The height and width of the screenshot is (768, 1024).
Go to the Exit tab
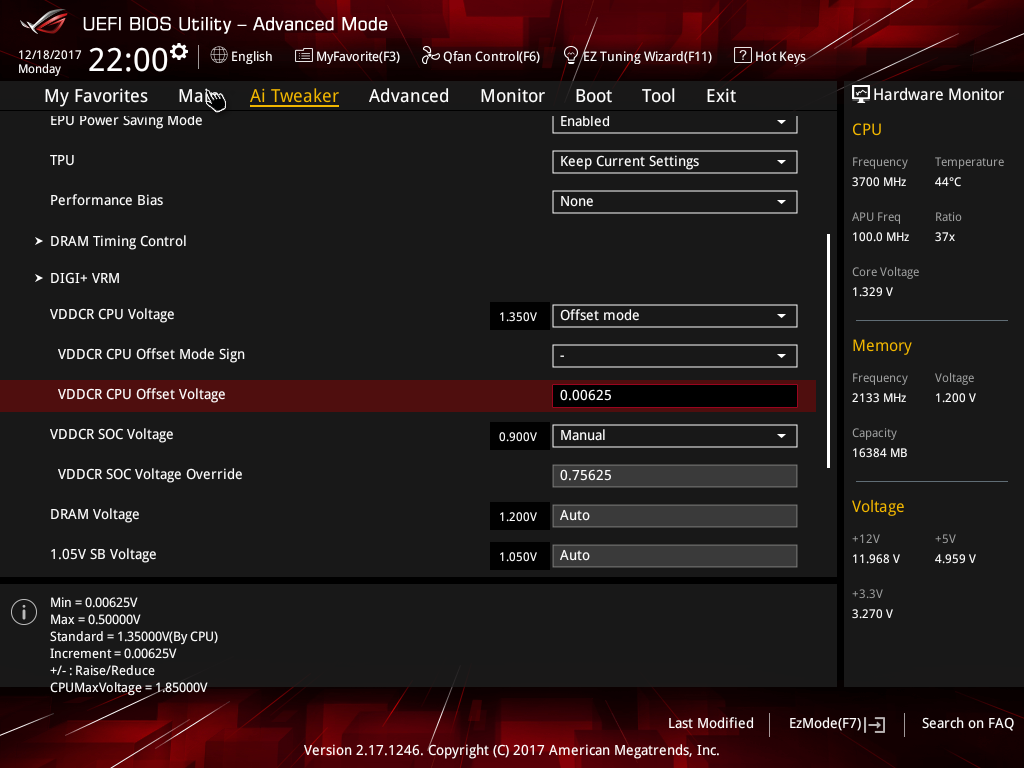(721, 95)
